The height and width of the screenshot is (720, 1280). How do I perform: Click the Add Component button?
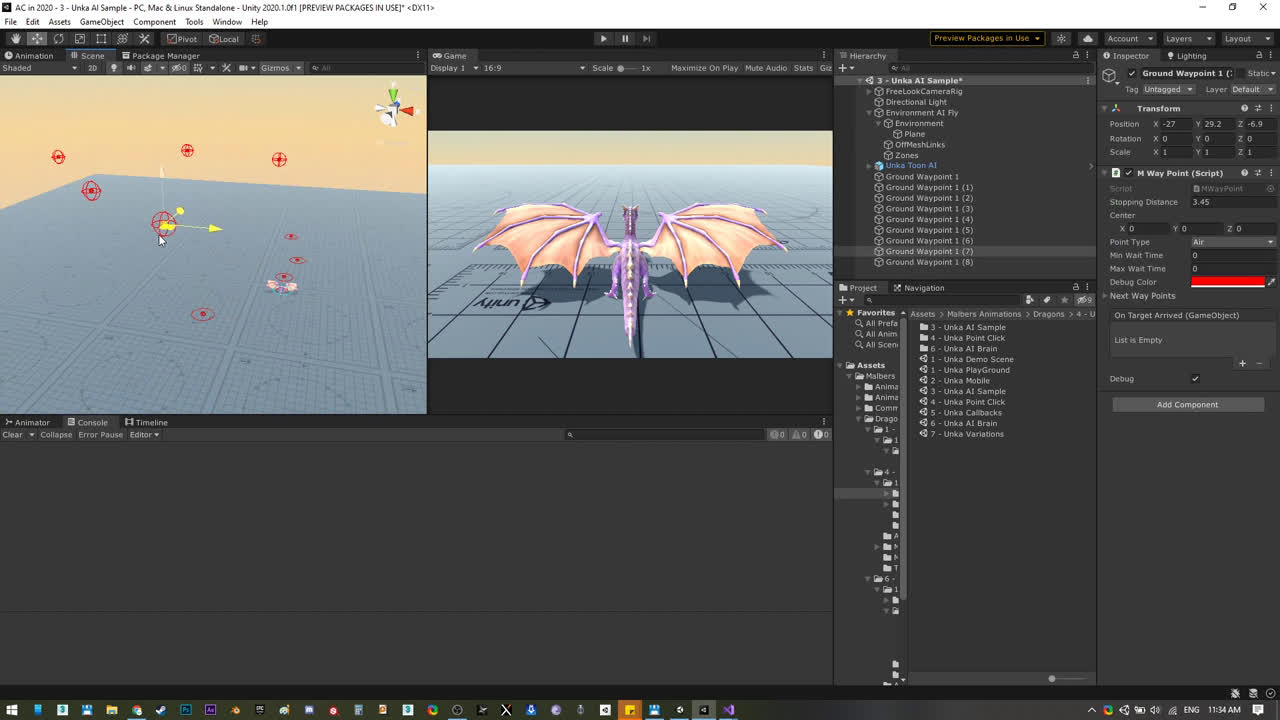point(1187,405)
